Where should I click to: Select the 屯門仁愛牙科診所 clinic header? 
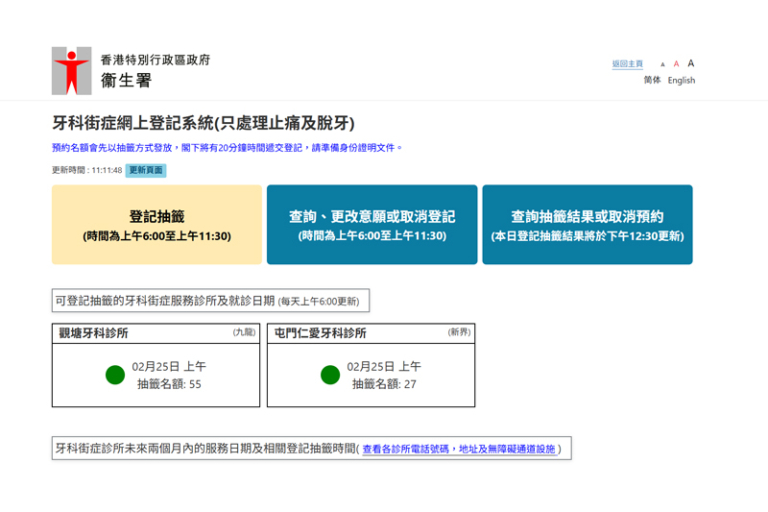[x=320, y=333]
